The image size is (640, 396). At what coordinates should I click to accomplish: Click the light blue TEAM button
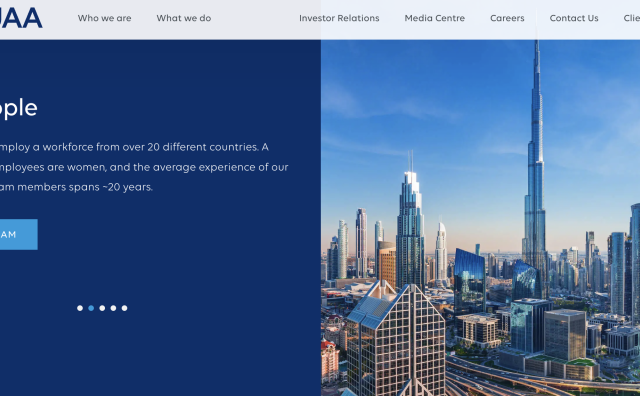(x=18, y=234)
